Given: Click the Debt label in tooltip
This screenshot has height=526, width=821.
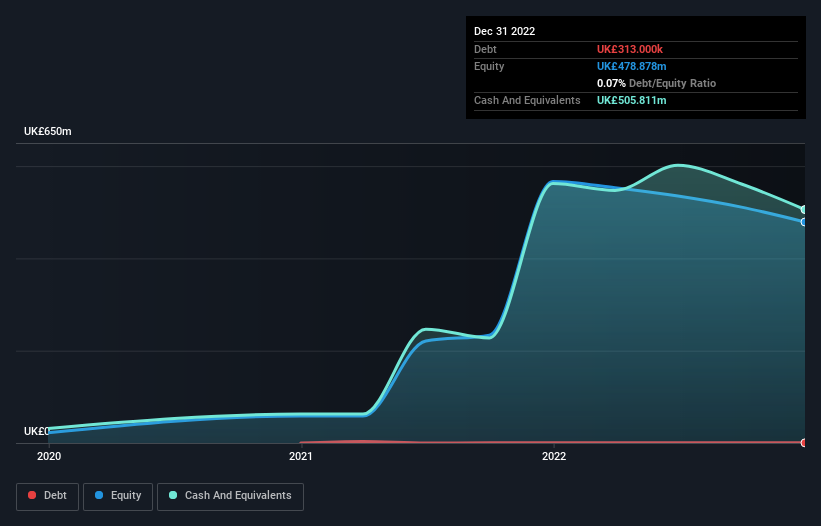Looking at the screenshot, I should (x=485, y=49).
